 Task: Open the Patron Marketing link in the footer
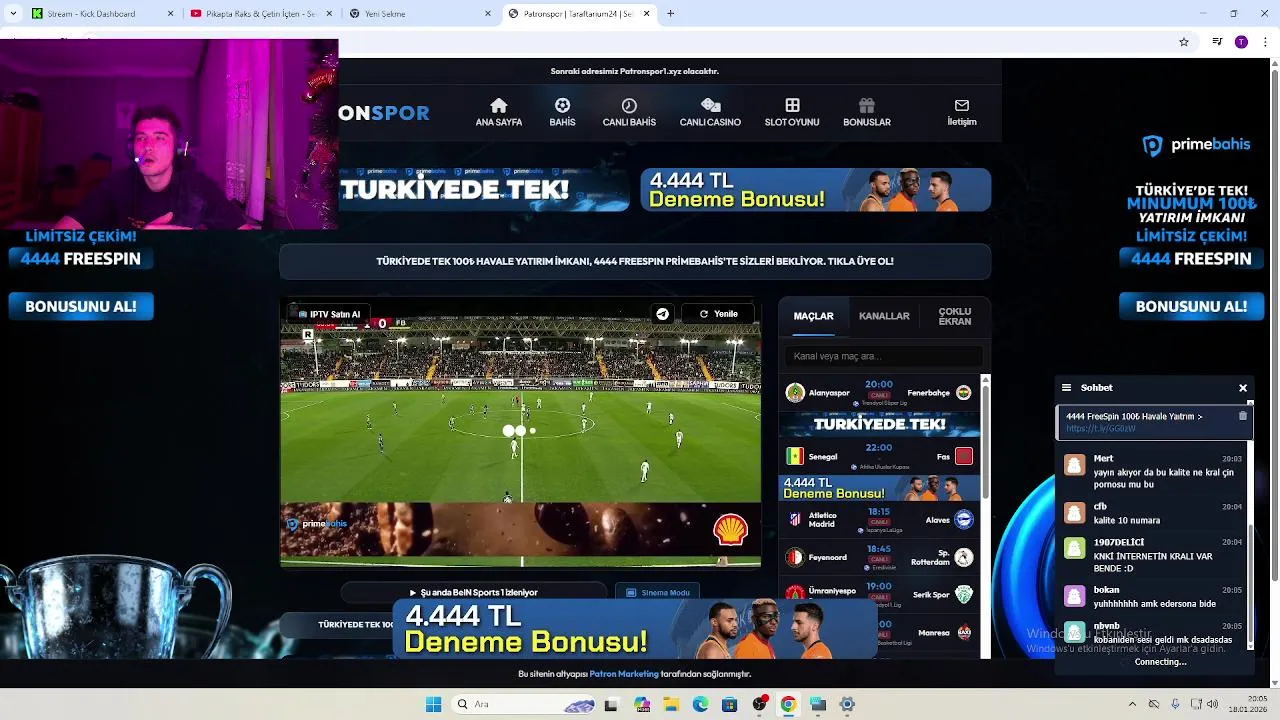[624, 674]
